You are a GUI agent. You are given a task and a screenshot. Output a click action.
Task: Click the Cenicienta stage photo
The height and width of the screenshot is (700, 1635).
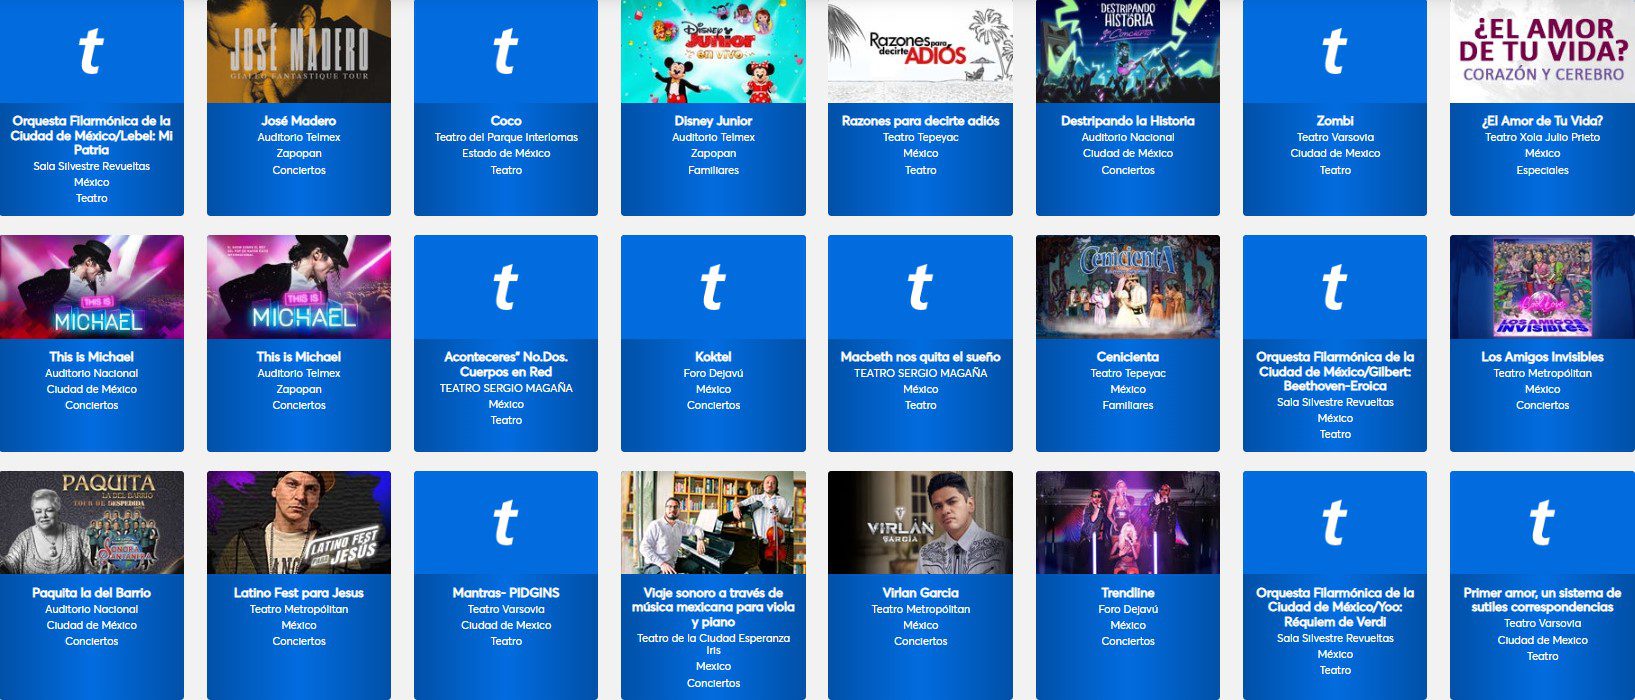pos(1128,287)
